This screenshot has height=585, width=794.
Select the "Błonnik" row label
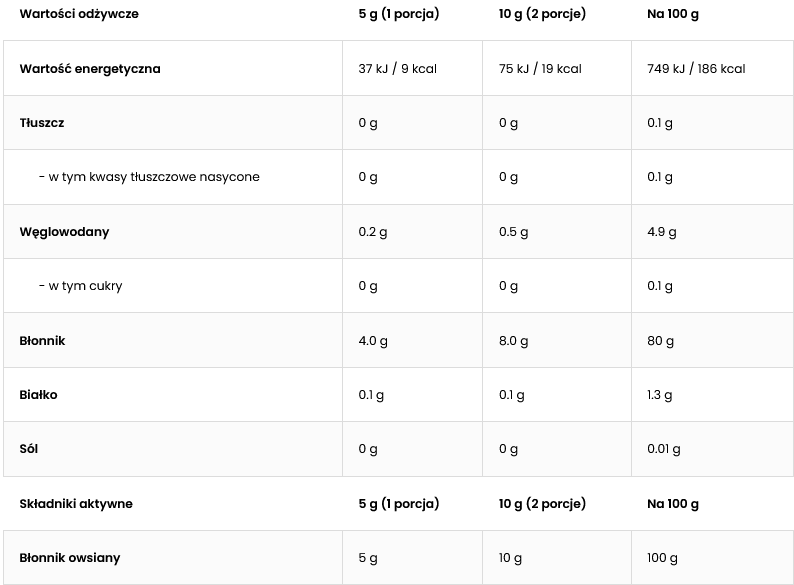point(42,341)
